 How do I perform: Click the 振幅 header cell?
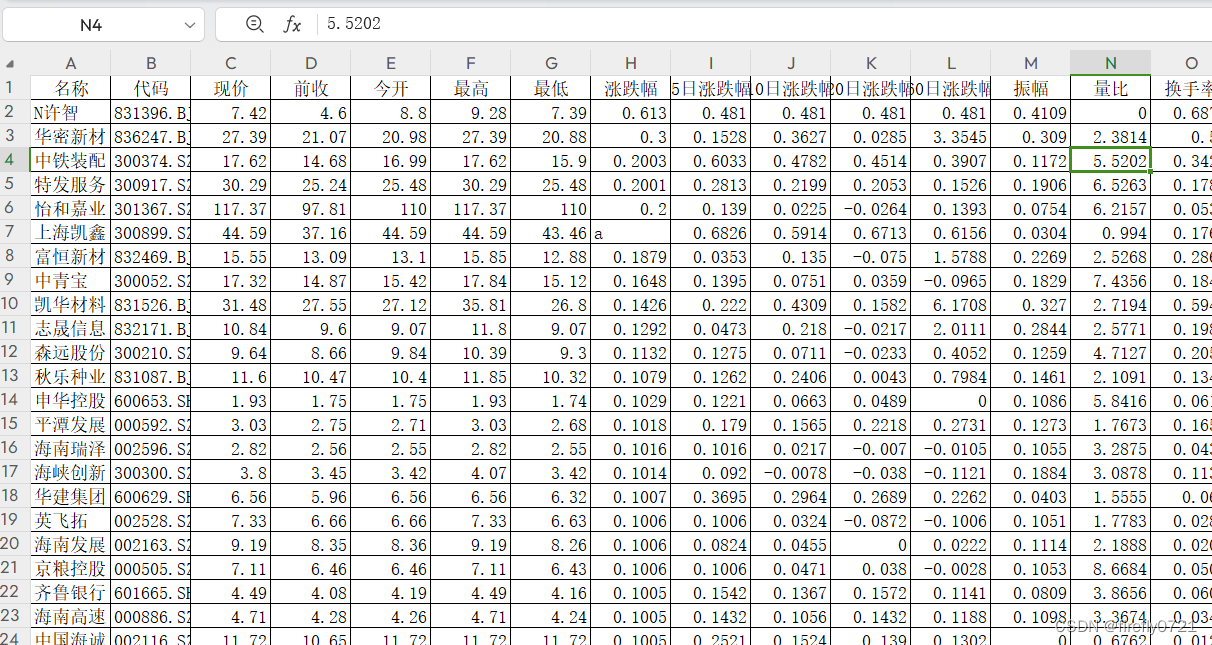click(x=1031, y=88)
